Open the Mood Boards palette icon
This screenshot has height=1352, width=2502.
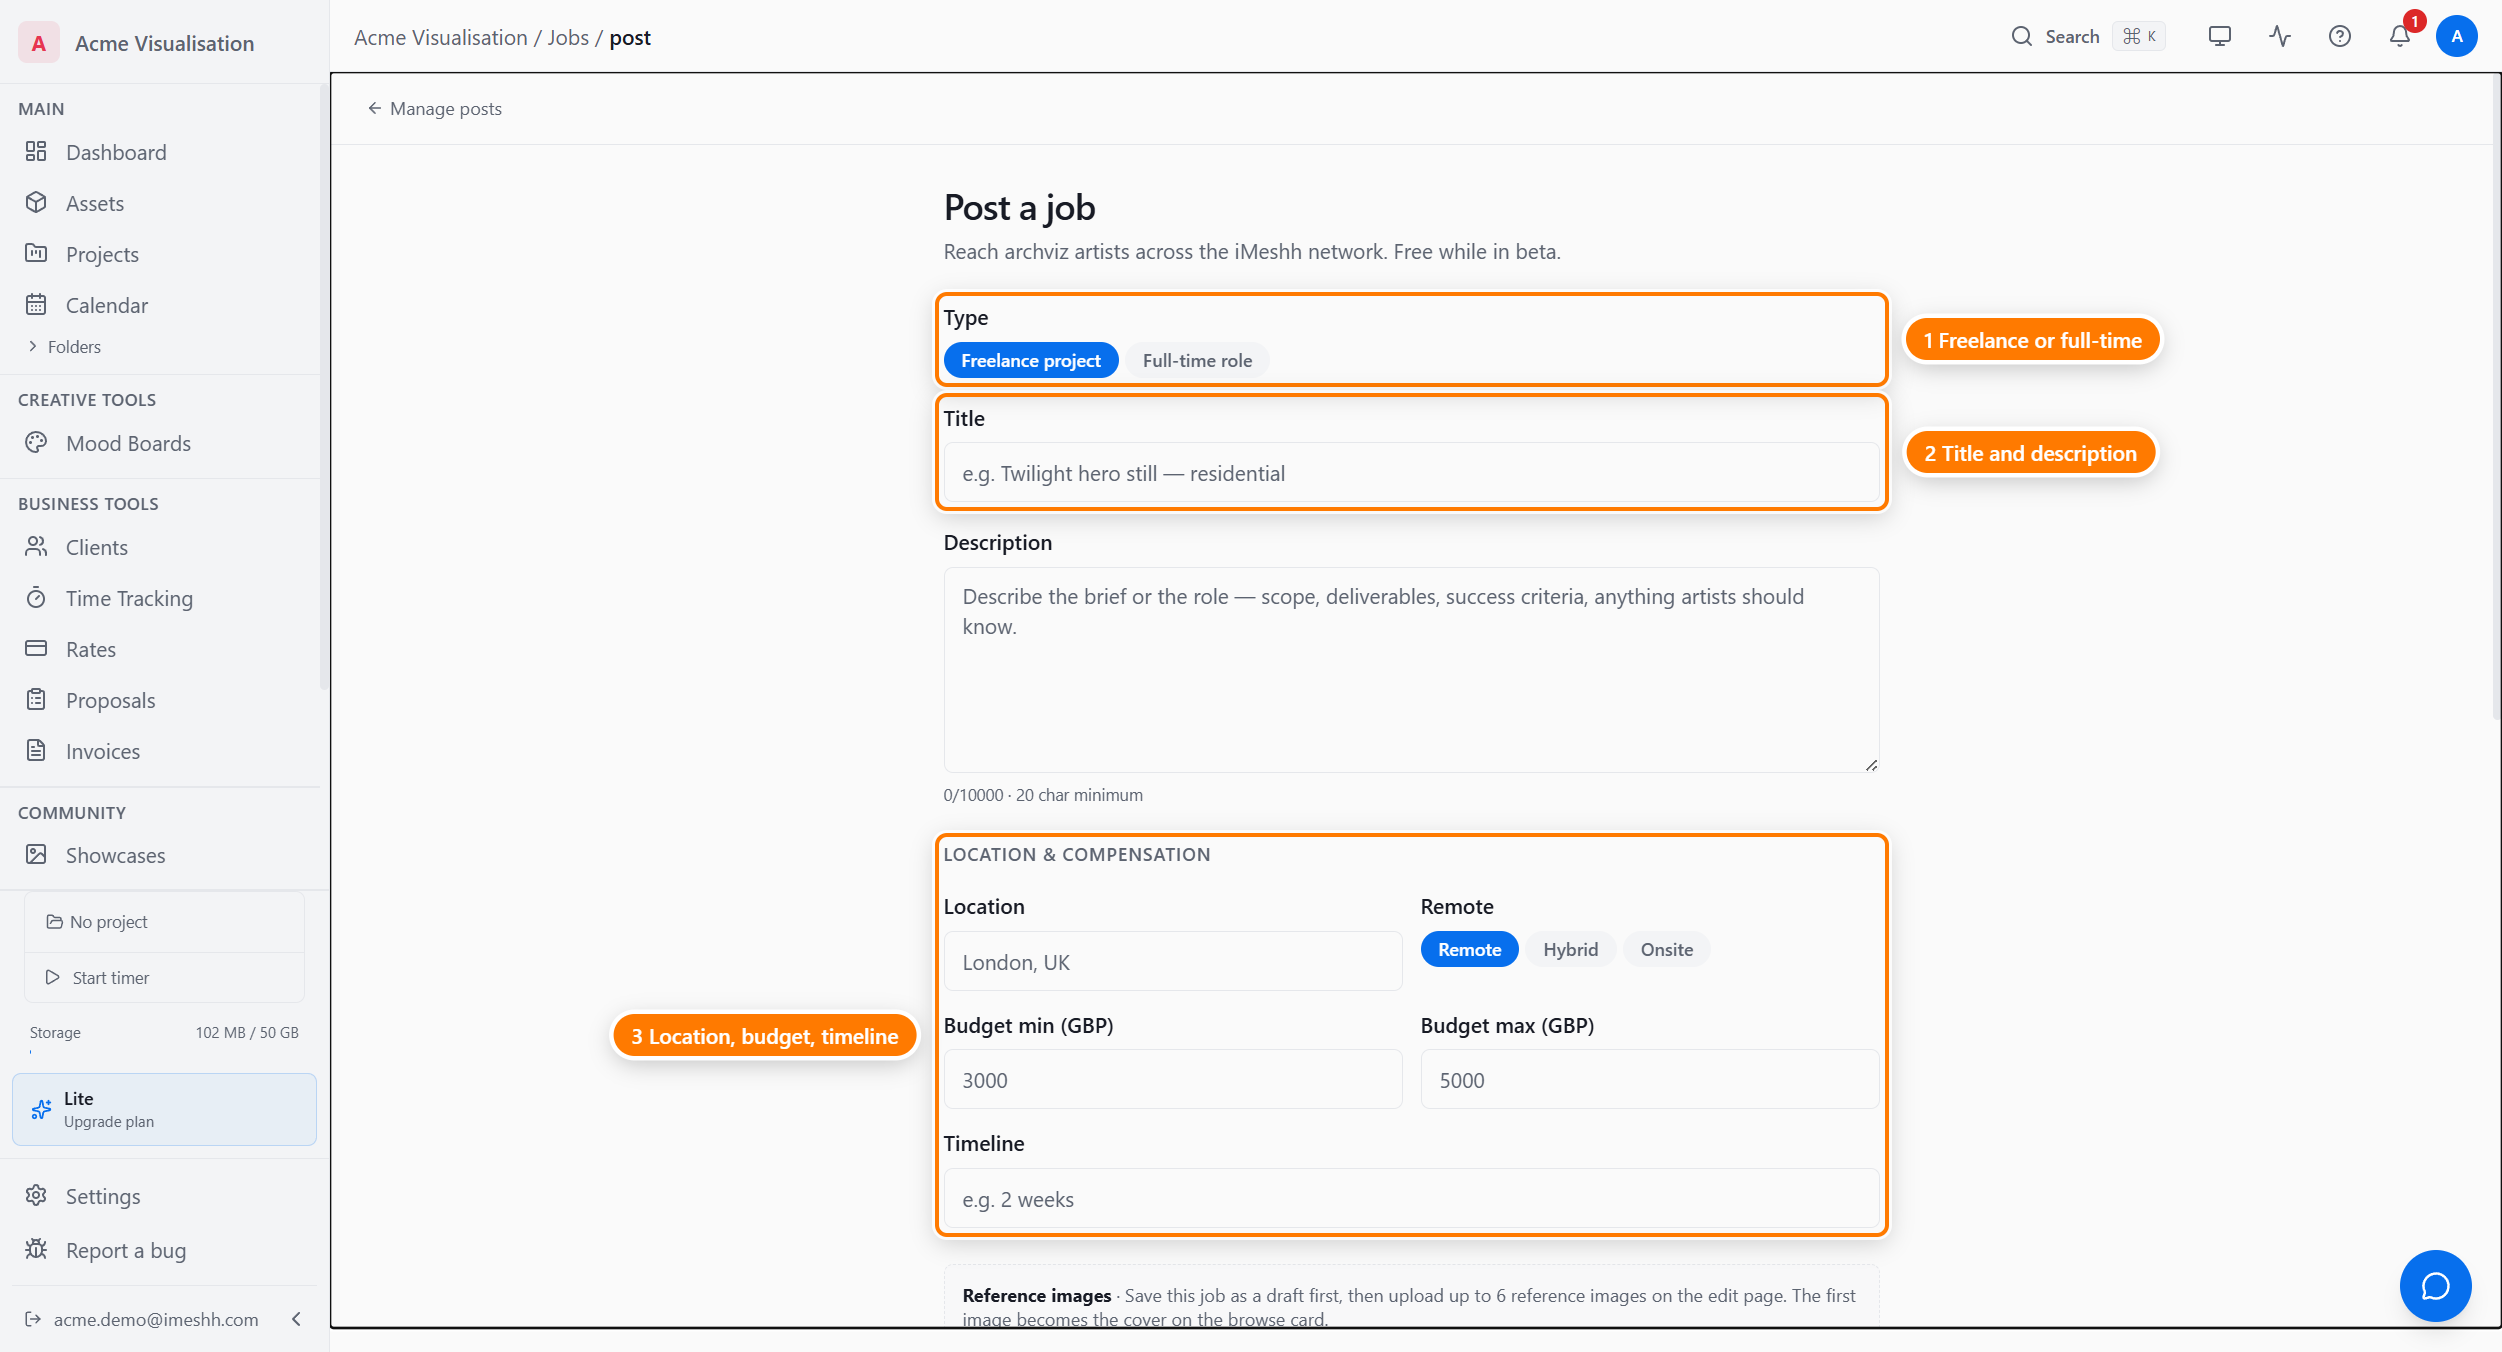[x=36, y=443]
